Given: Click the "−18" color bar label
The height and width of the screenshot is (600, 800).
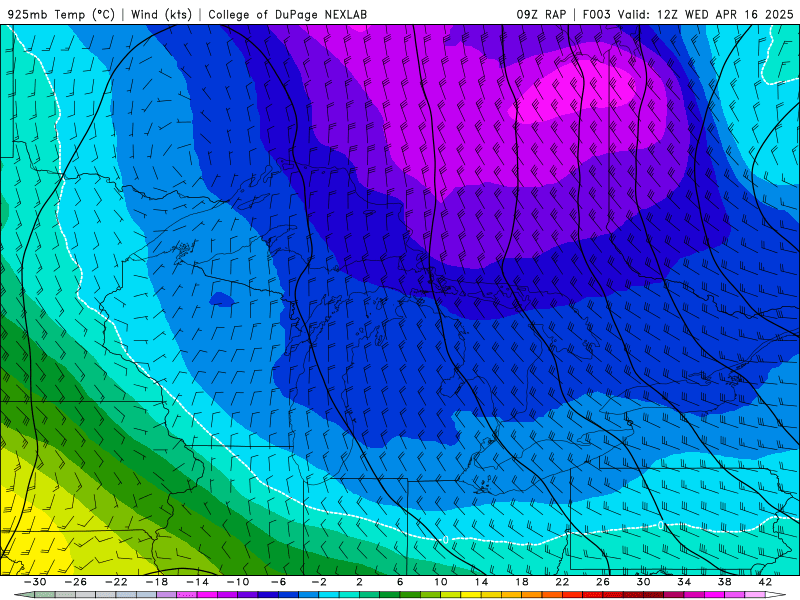Looking at the screenshot, I should click(157, 582).
